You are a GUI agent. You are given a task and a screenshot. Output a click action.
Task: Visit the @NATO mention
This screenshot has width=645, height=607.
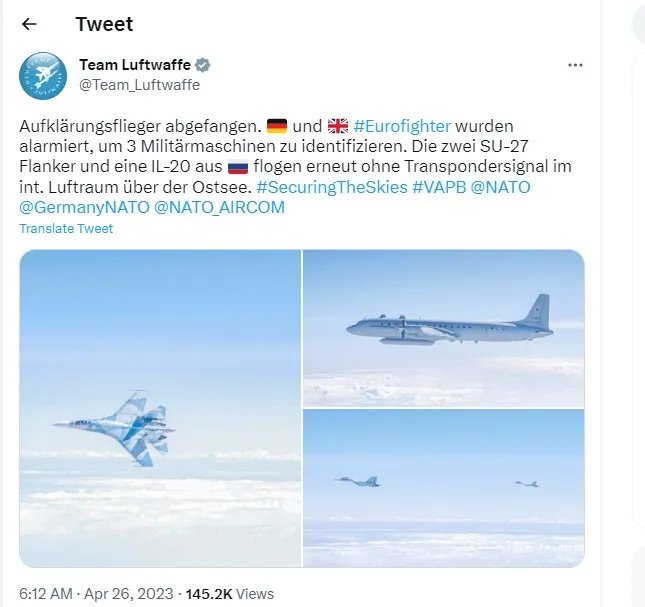click(500, 188)
